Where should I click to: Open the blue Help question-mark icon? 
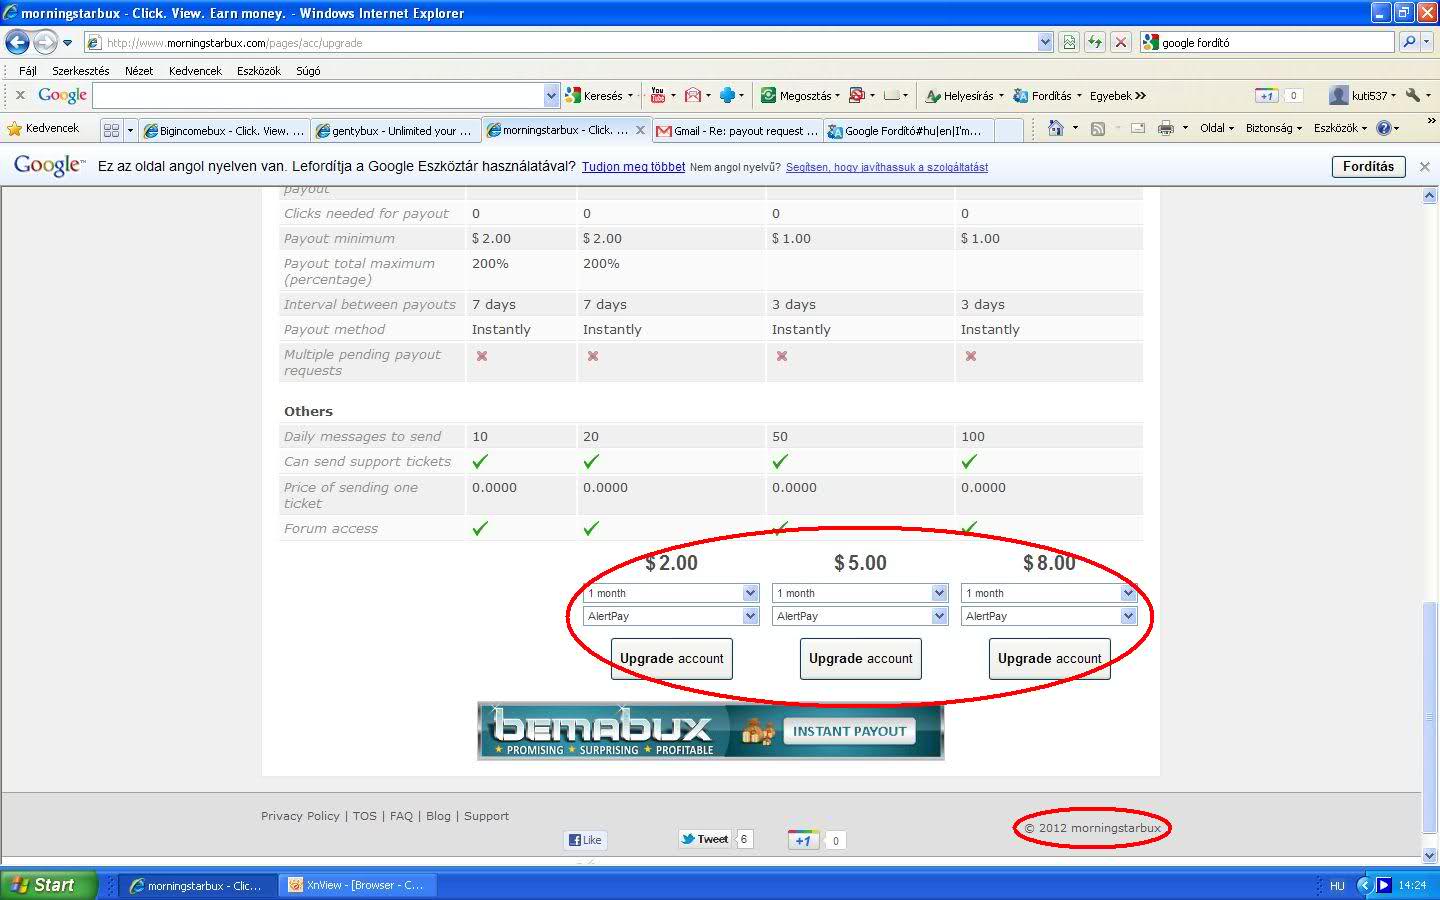coord(1384,128)
